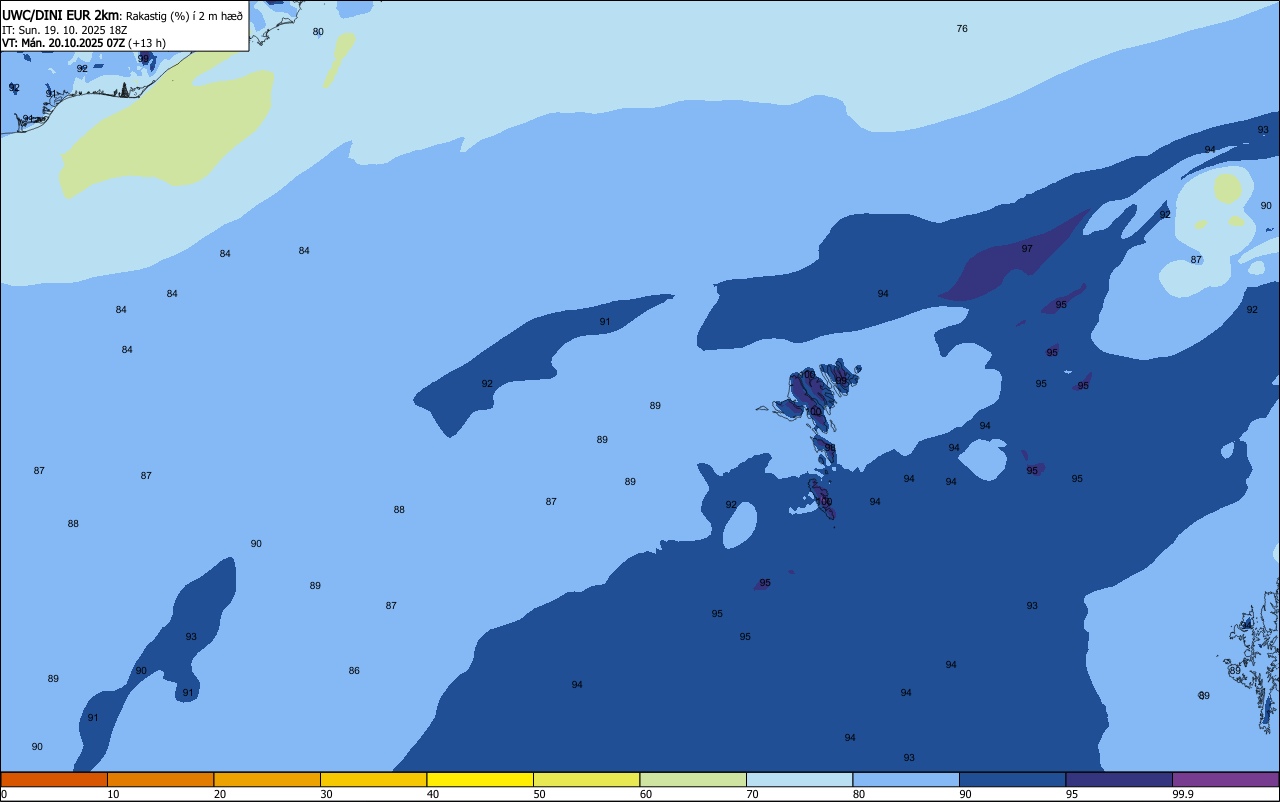Pick the map value 86
The image size is (1280, 802).
(354, 671)
